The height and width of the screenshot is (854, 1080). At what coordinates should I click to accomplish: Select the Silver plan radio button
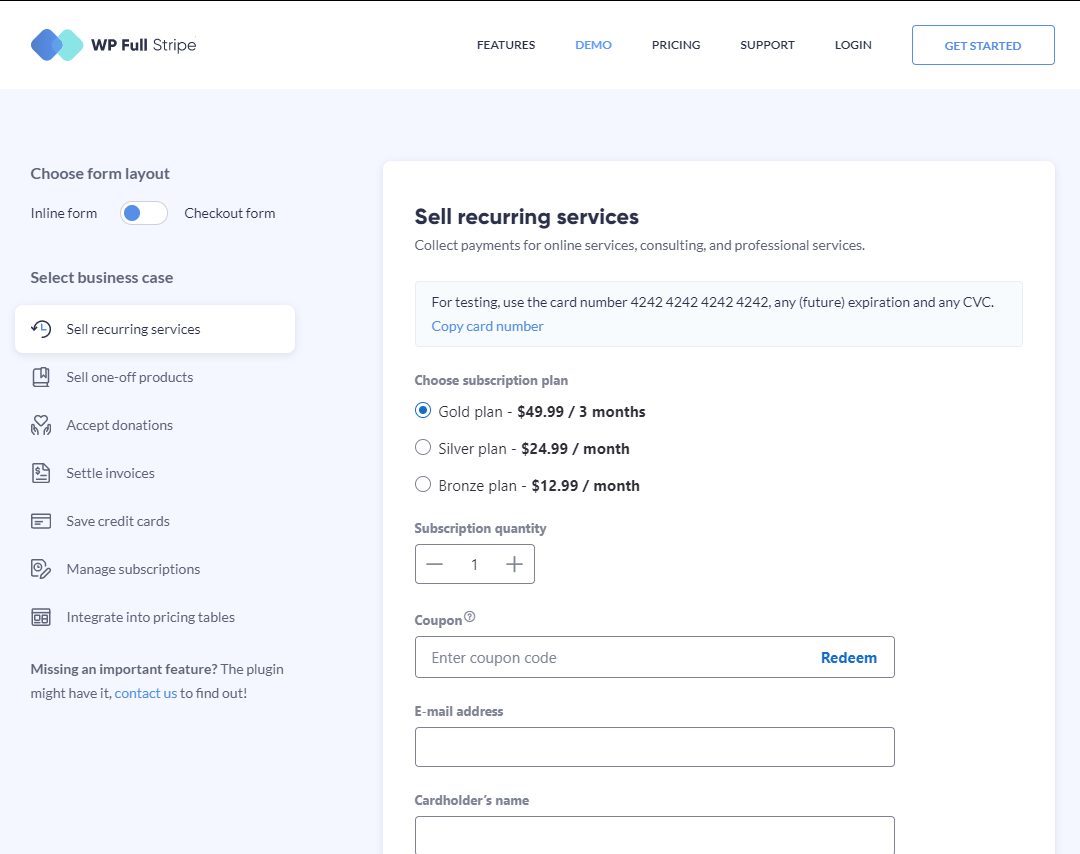point(422,447)
